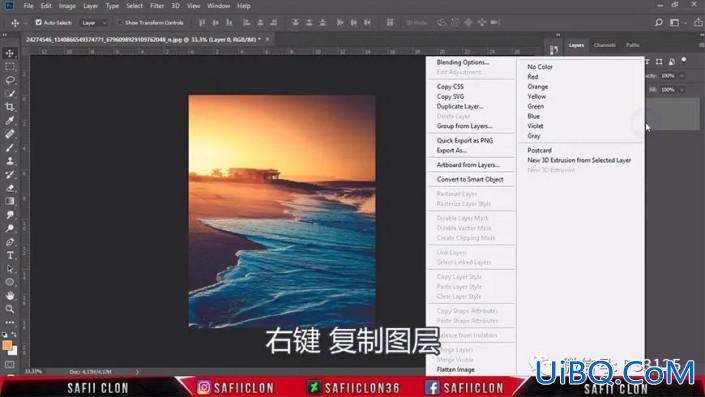Toggle the Quick Mask mode button
Screen dimensions: 705x397
click(9, 365)
